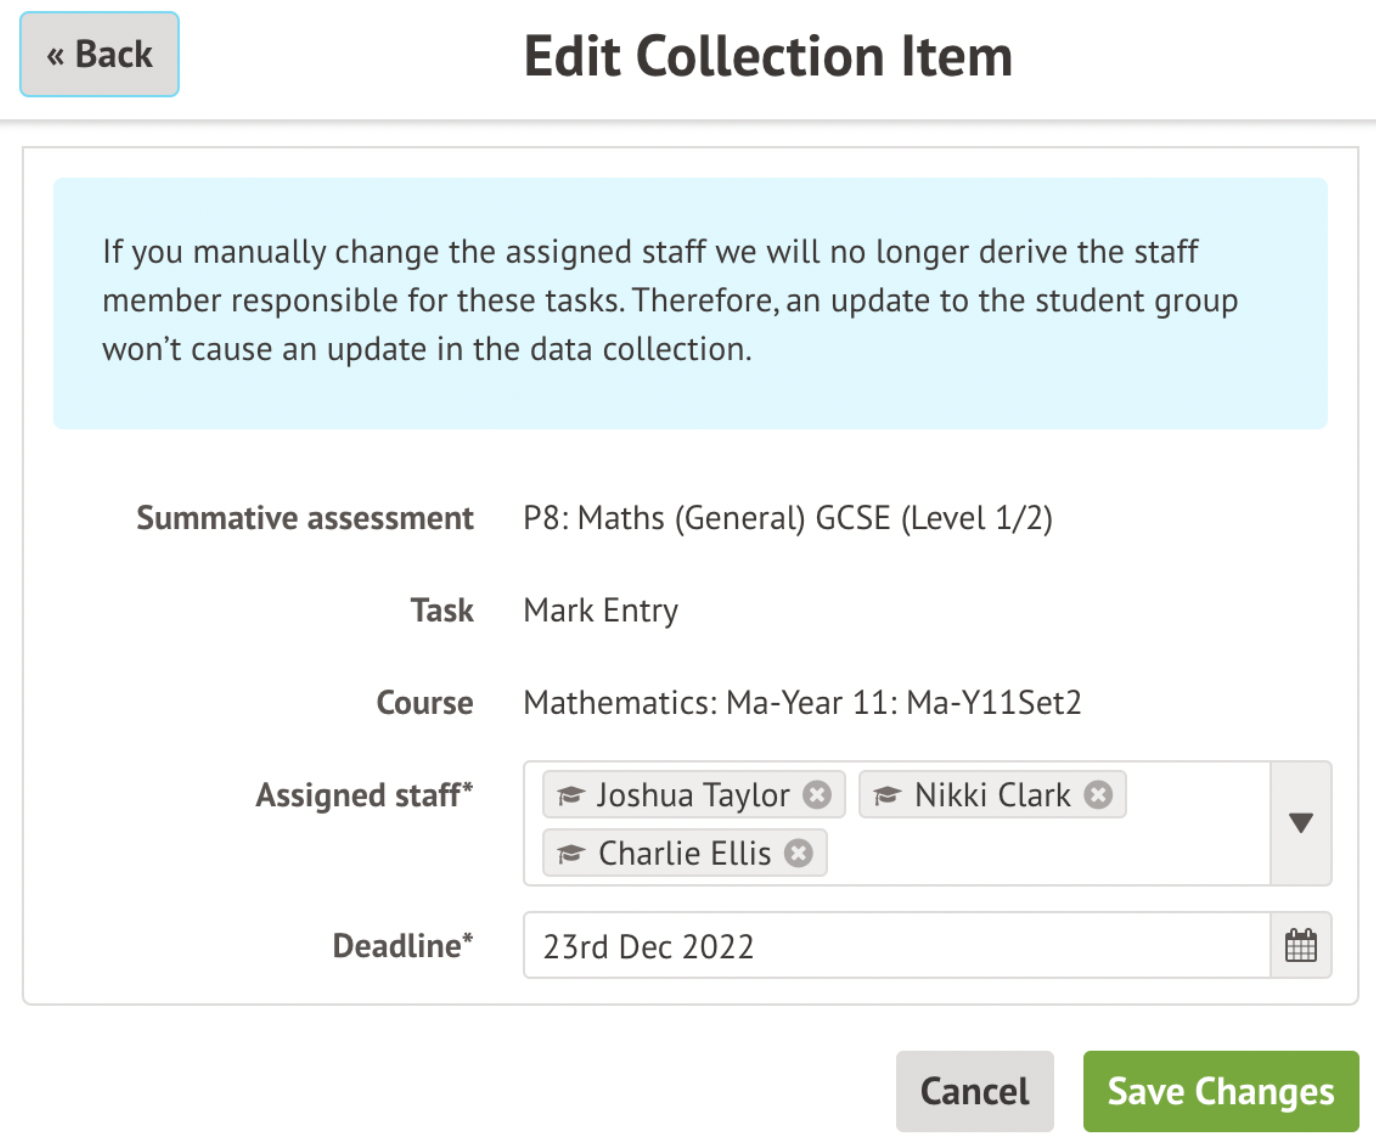Click the Edit Collection Item heading
Screen dimensions: 1376x1146
[768, 56]
